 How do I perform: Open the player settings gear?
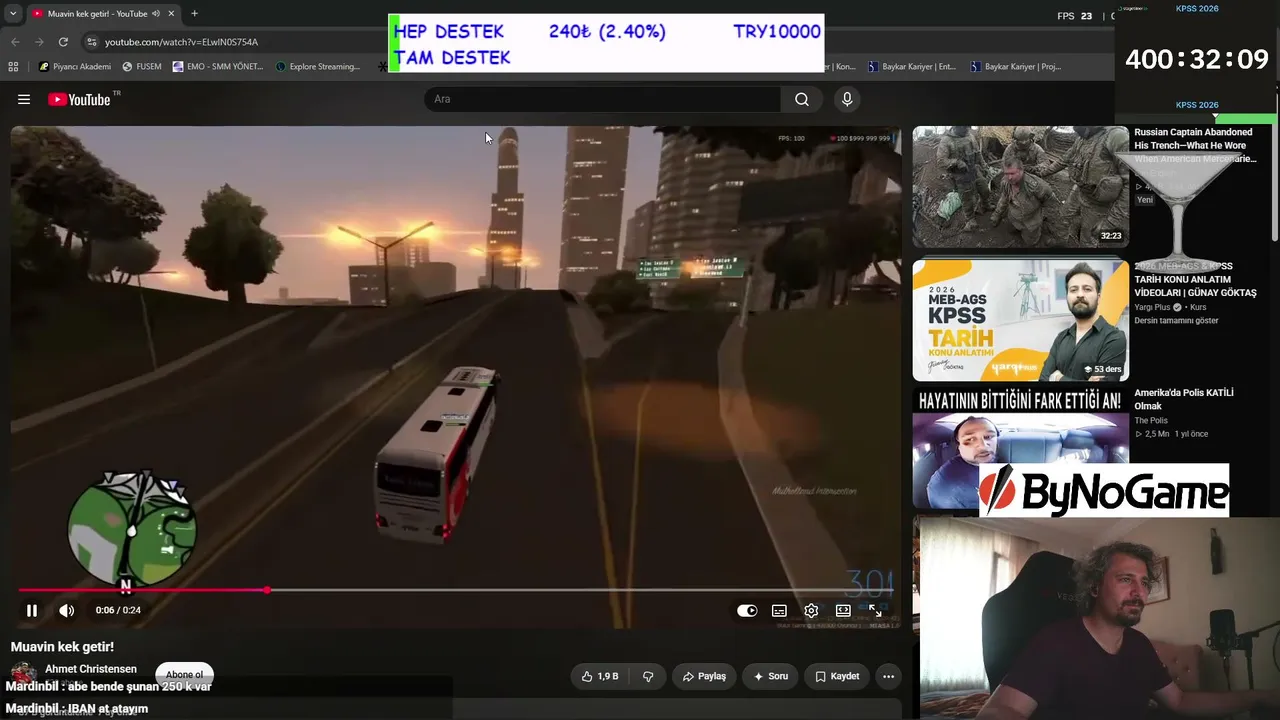(x=811, y=610)
